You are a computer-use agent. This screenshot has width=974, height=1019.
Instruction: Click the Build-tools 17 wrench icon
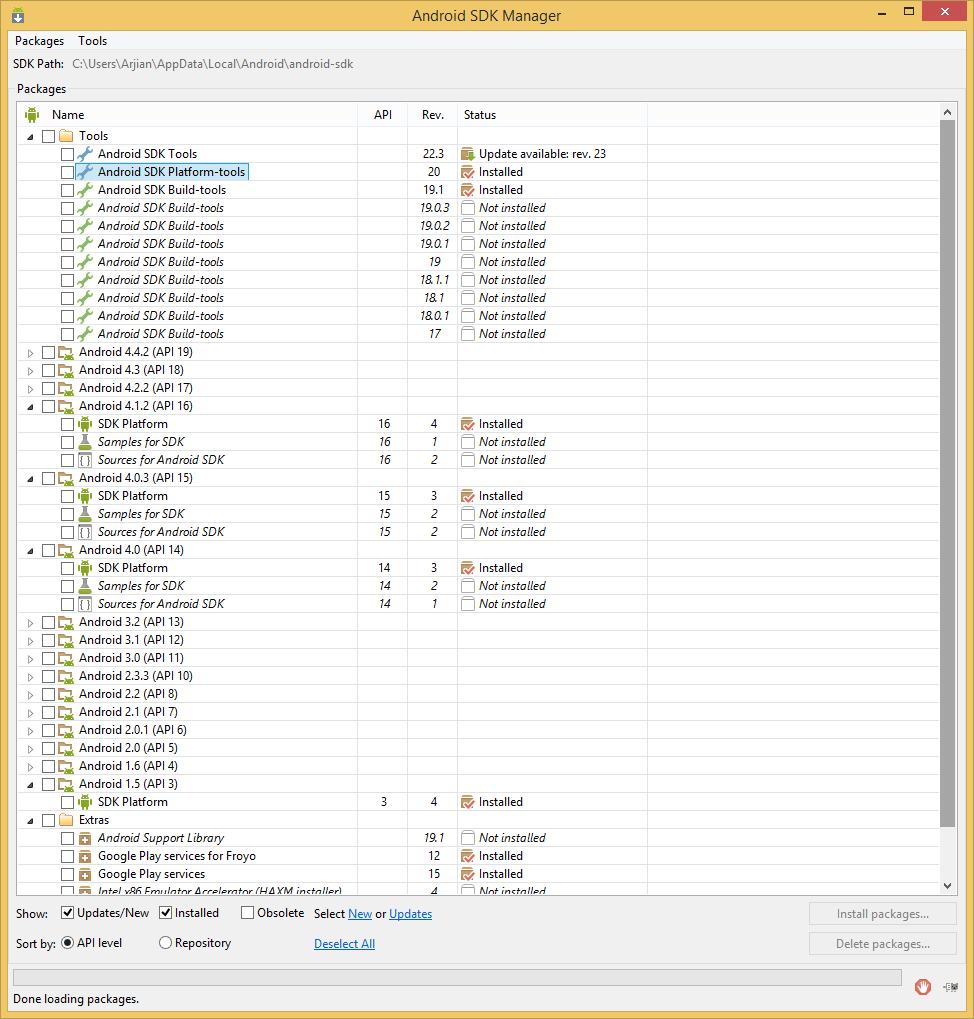tap(85, 334)
